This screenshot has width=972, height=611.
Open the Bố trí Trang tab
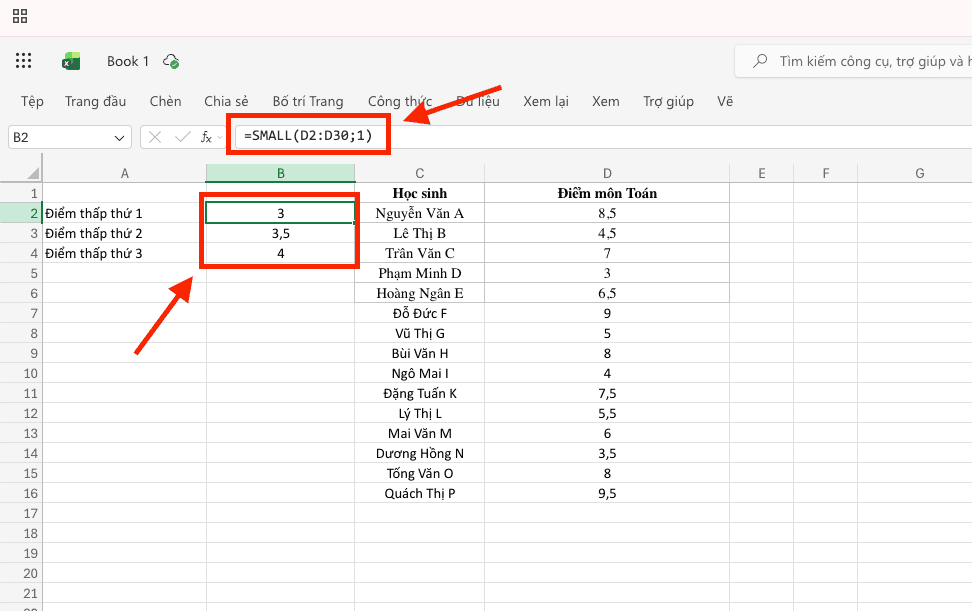click(307, 101)
